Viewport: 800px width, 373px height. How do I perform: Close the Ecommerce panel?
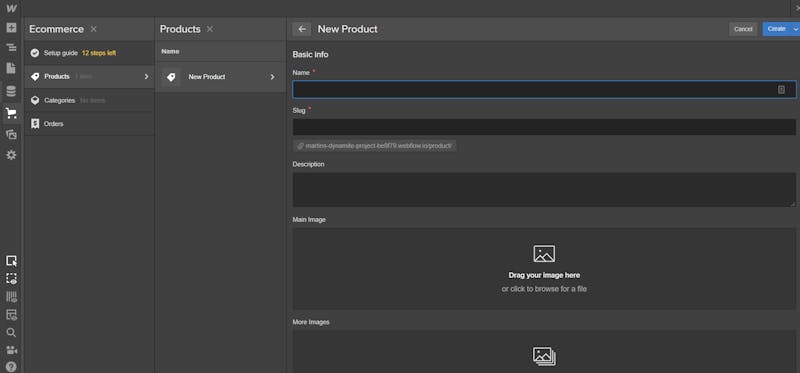pos(93,29)
